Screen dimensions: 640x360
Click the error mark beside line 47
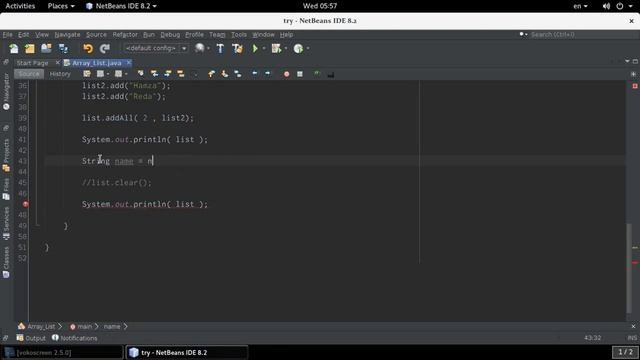pyautogui.click(x=25, y=204)
